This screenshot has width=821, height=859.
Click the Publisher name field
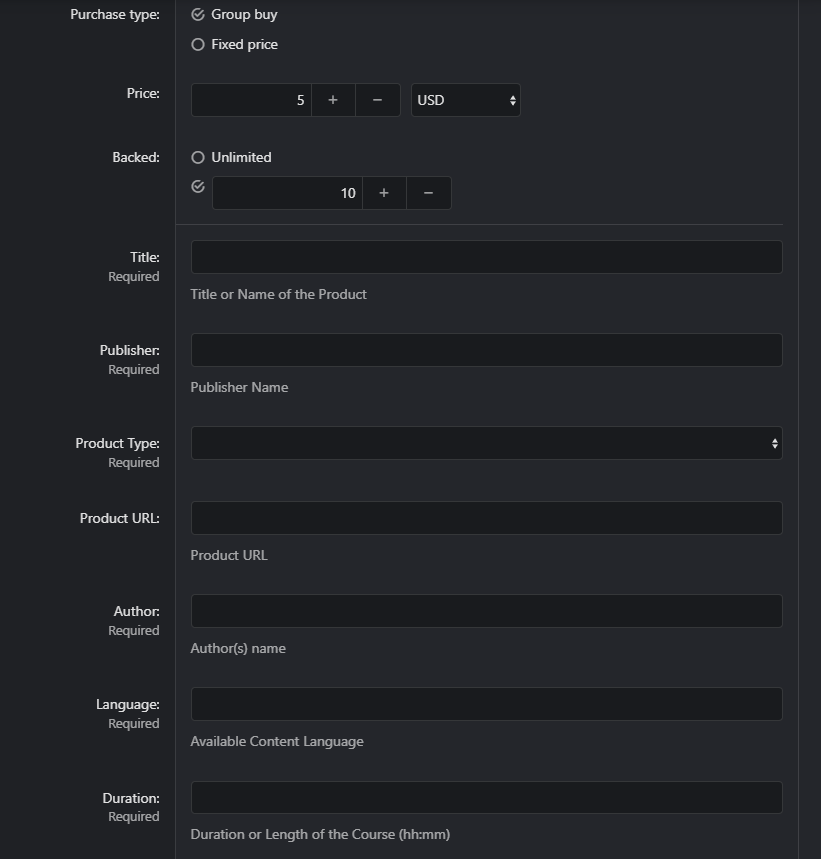486,349
